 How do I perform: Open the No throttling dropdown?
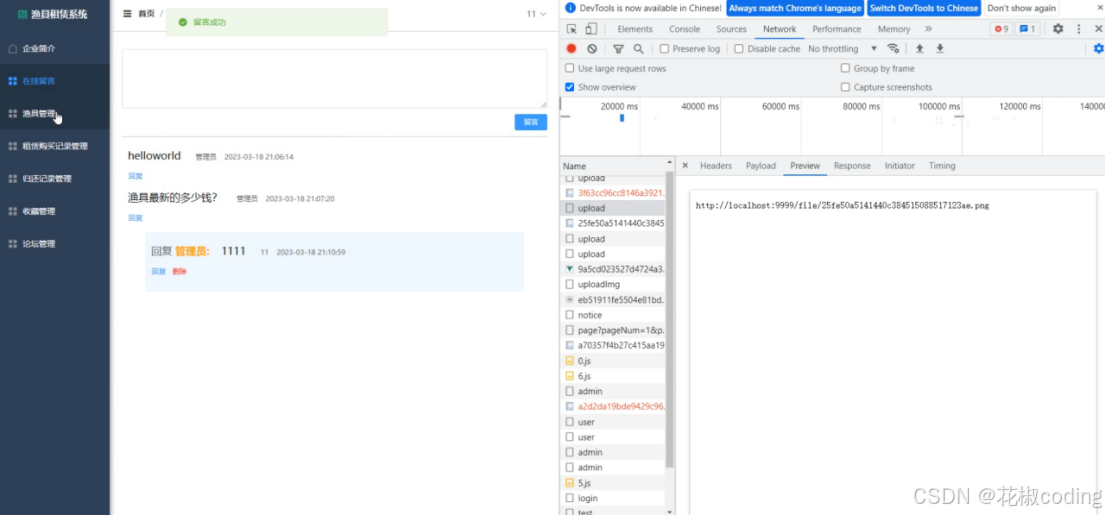843,49
